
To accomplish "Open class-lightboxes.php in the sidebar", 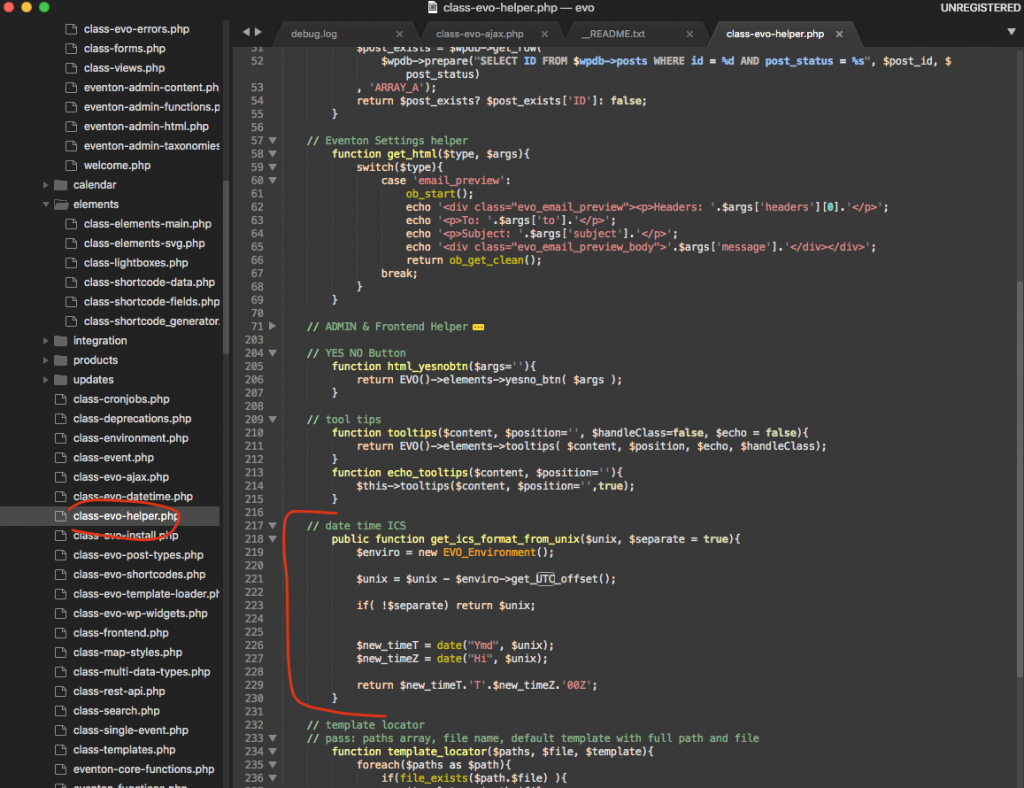I will [136, 263].
